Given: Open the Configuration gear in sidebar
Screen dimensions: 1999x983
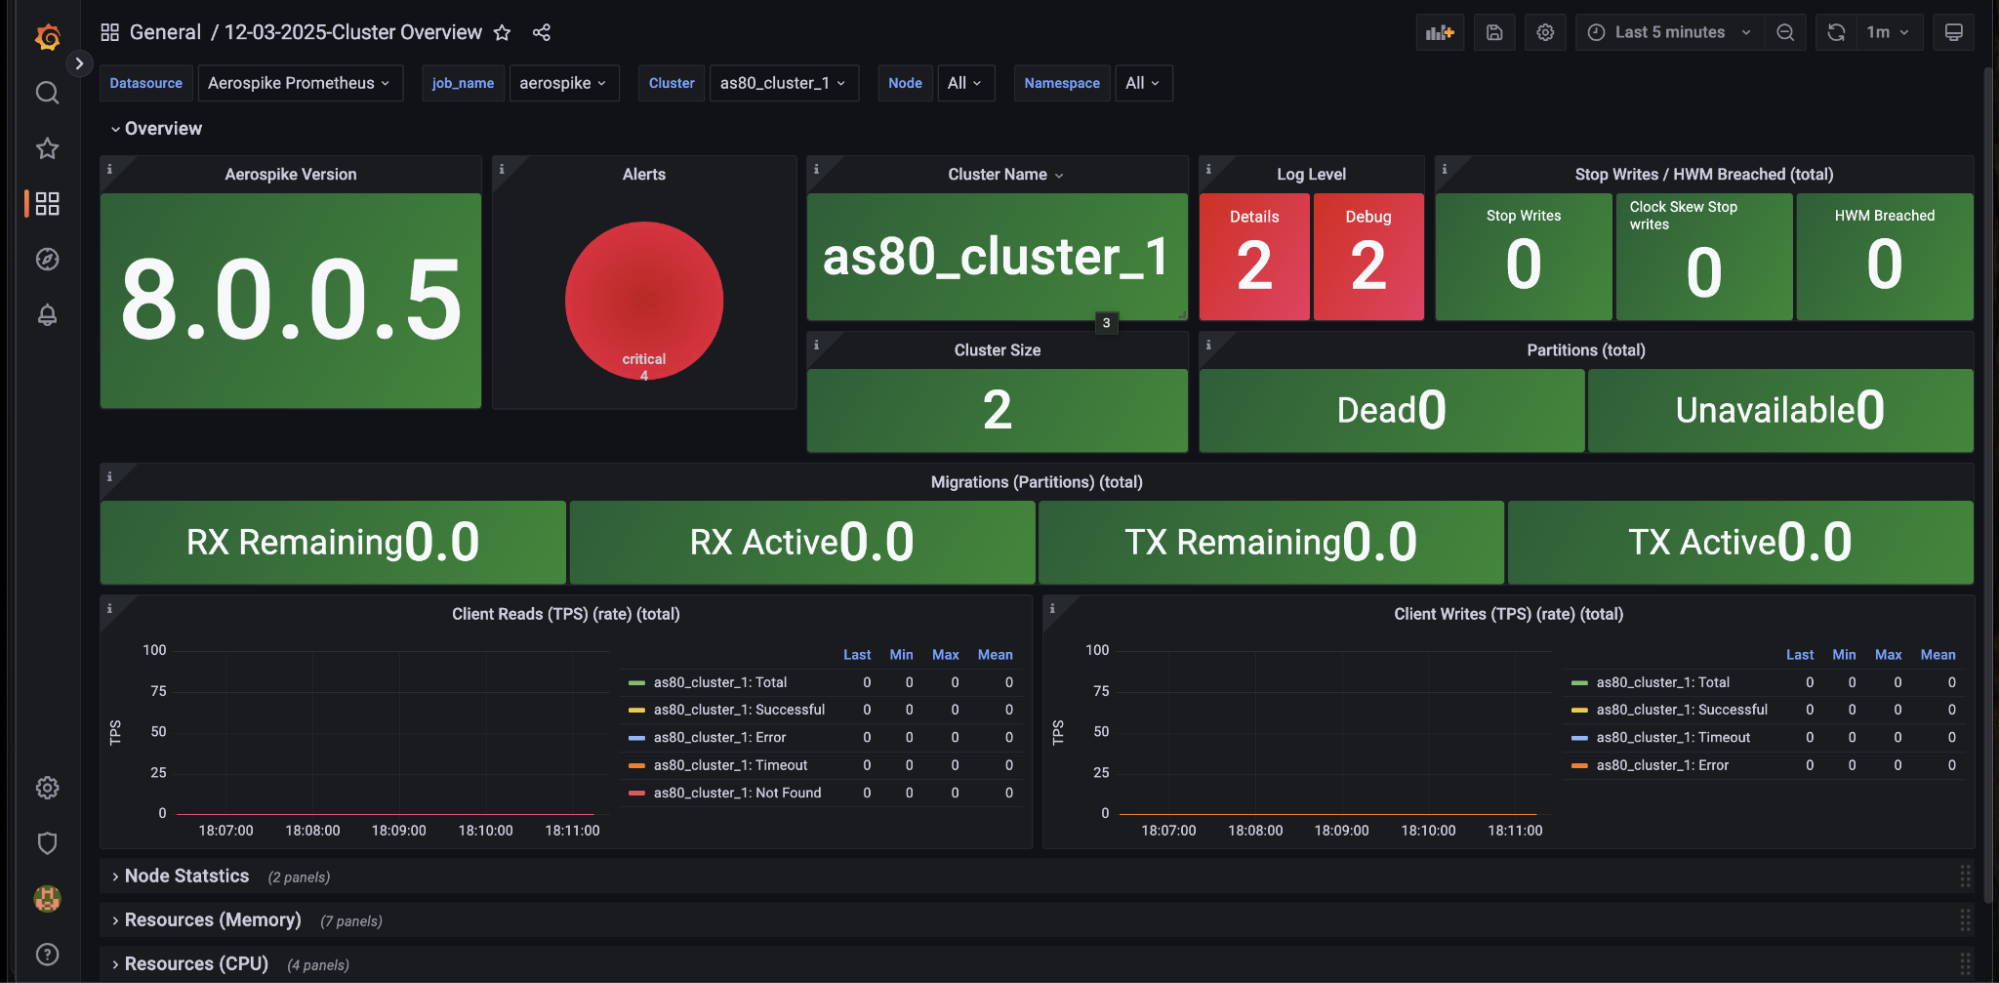Looking at the screenshot, I should coord(47,788).
